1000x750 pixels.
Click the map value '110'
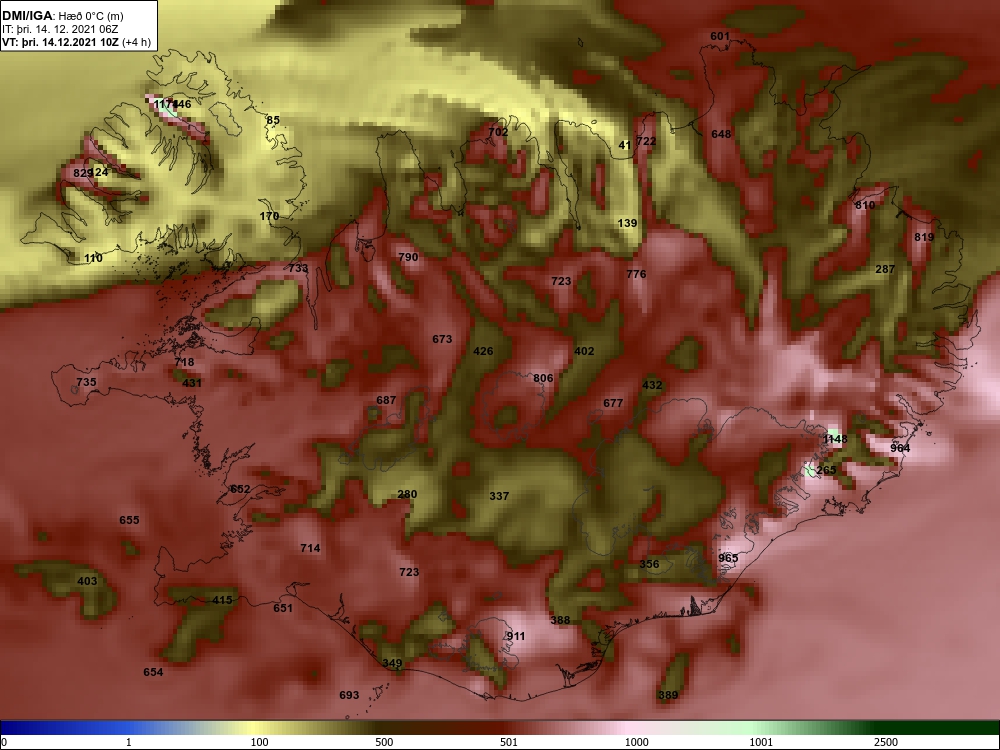[x=93, y=258]
